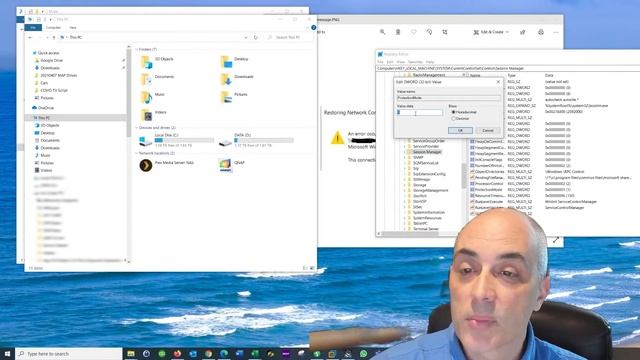Collapse the Network locations group
The width and height of the screenshot is (640, 360).
click(x=137, y=153)
